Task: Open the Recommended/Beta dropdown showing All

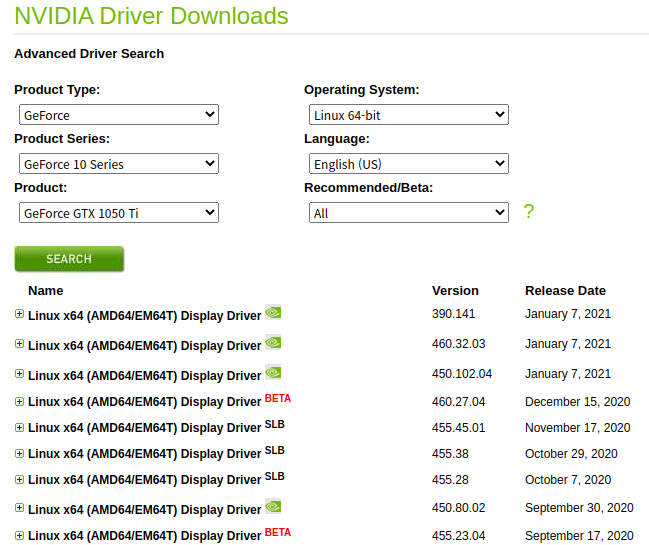Action: tap(409, 213)
